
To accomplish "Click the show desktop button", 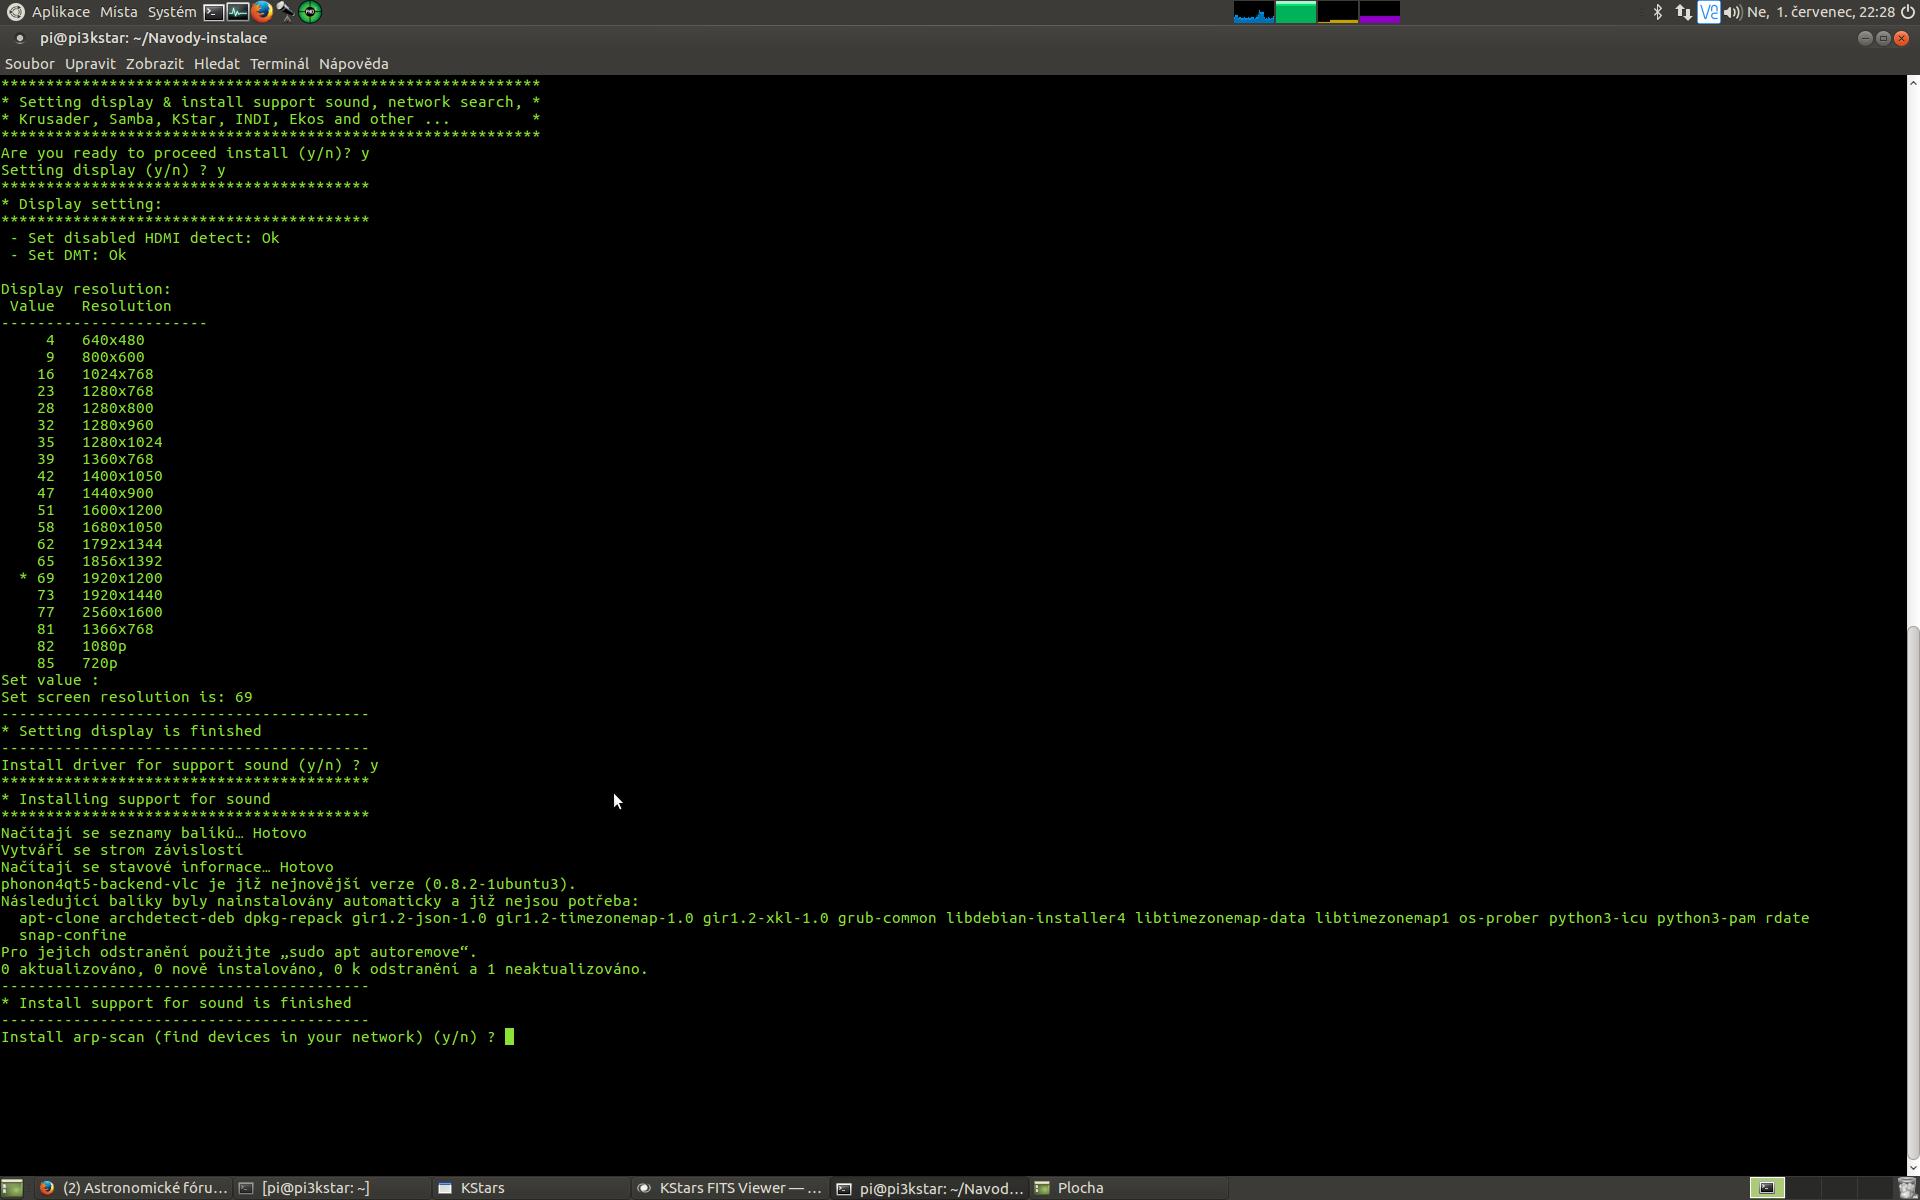I will (11, 1188).
